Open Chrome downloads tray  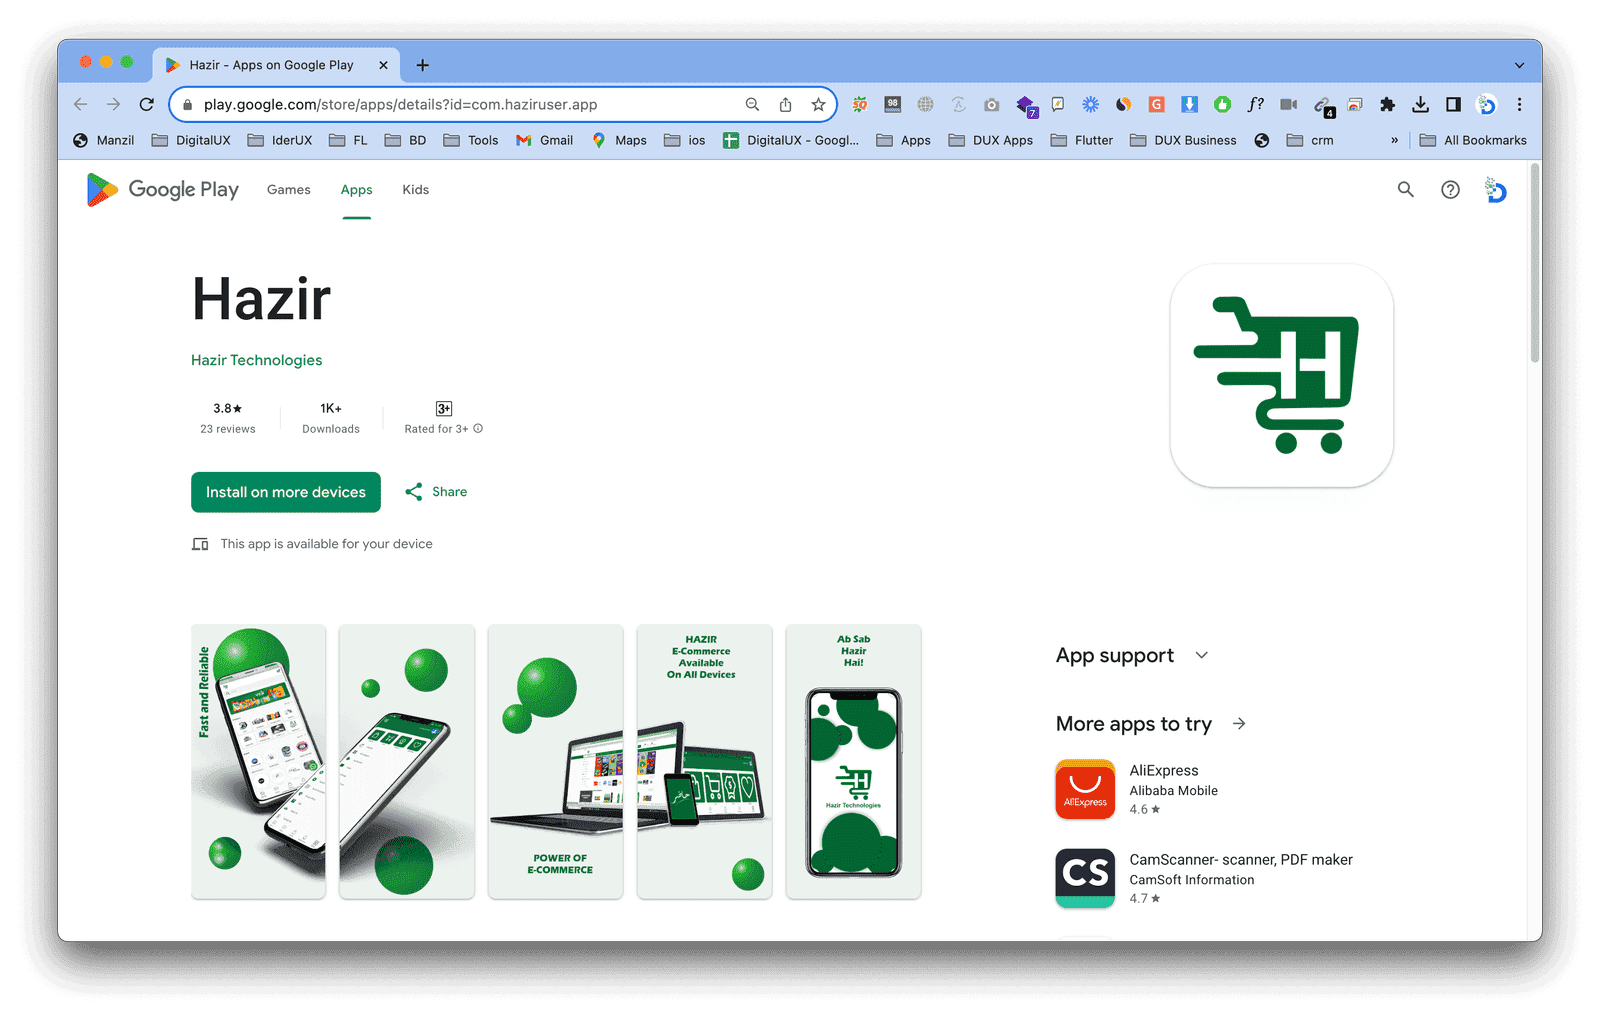pos(1420,104)
